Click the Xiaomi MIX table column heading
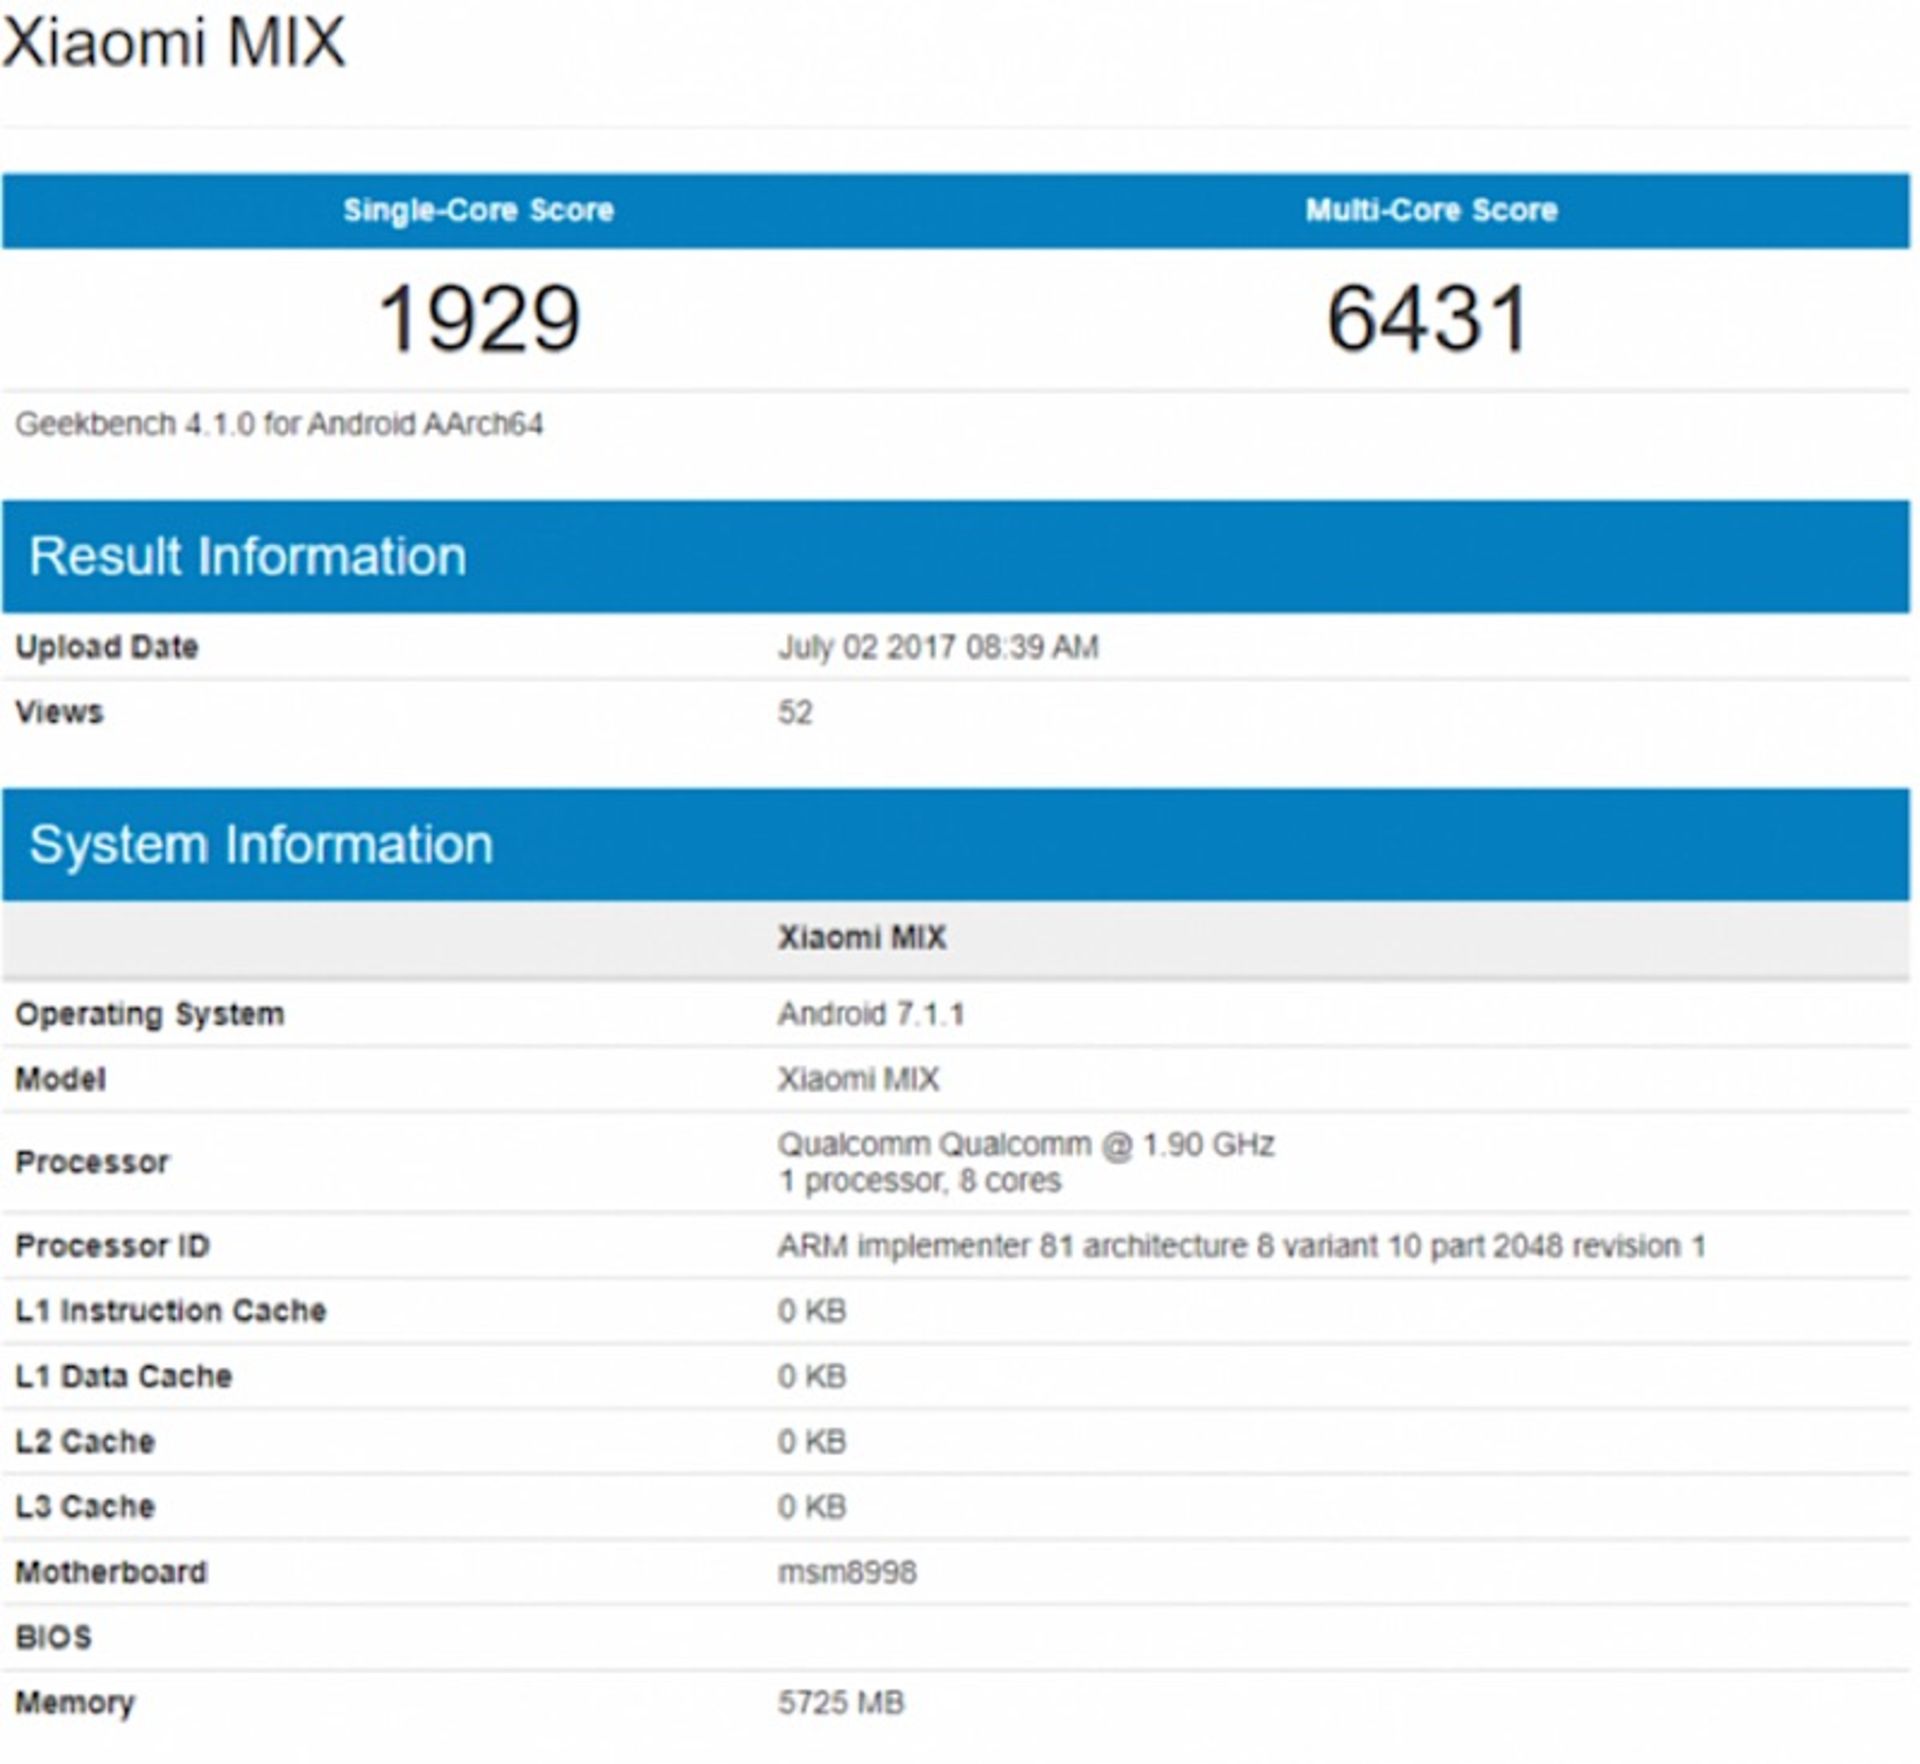The image size is (1920, 1764). pyautogui.click(x=862, y=937)
